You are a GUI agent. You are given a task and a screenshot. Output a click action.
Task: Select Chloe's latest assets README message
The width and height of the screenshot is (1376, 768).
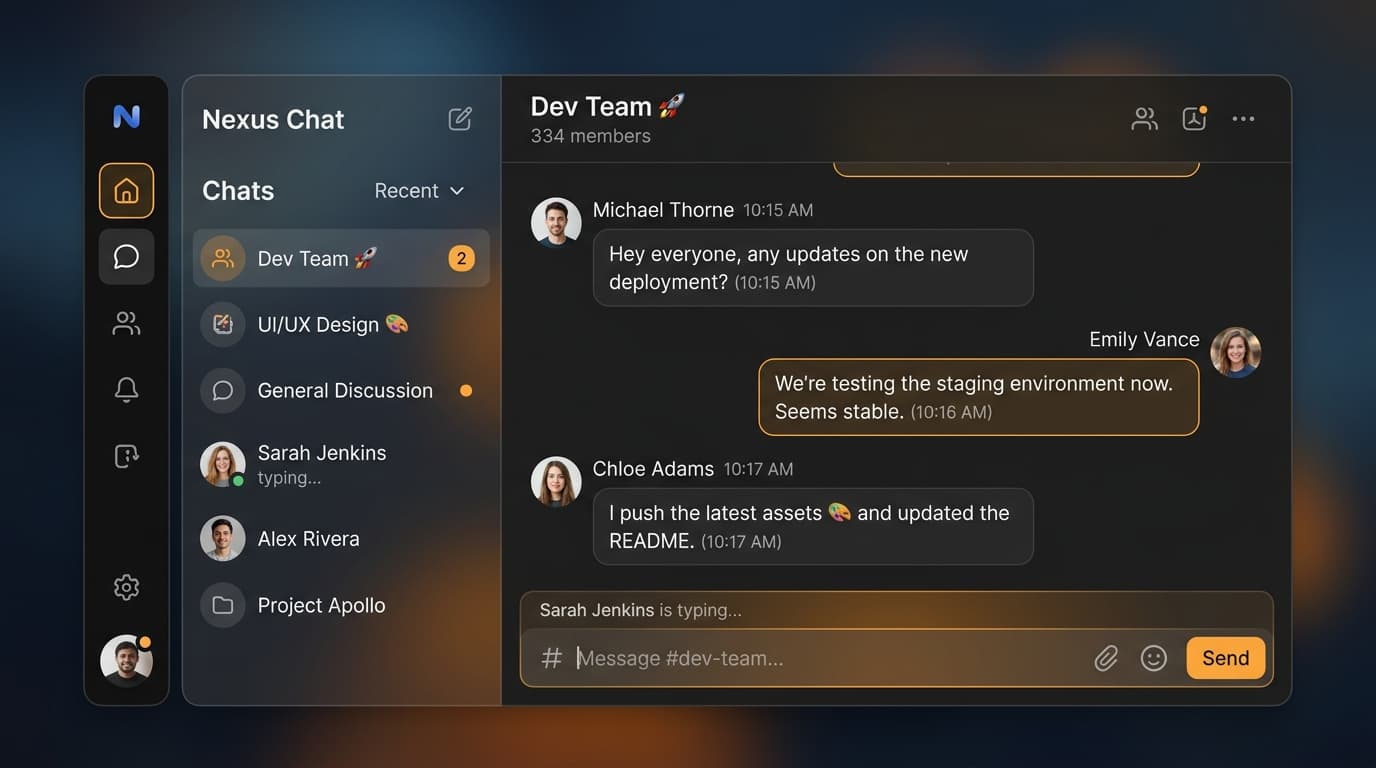813,526
